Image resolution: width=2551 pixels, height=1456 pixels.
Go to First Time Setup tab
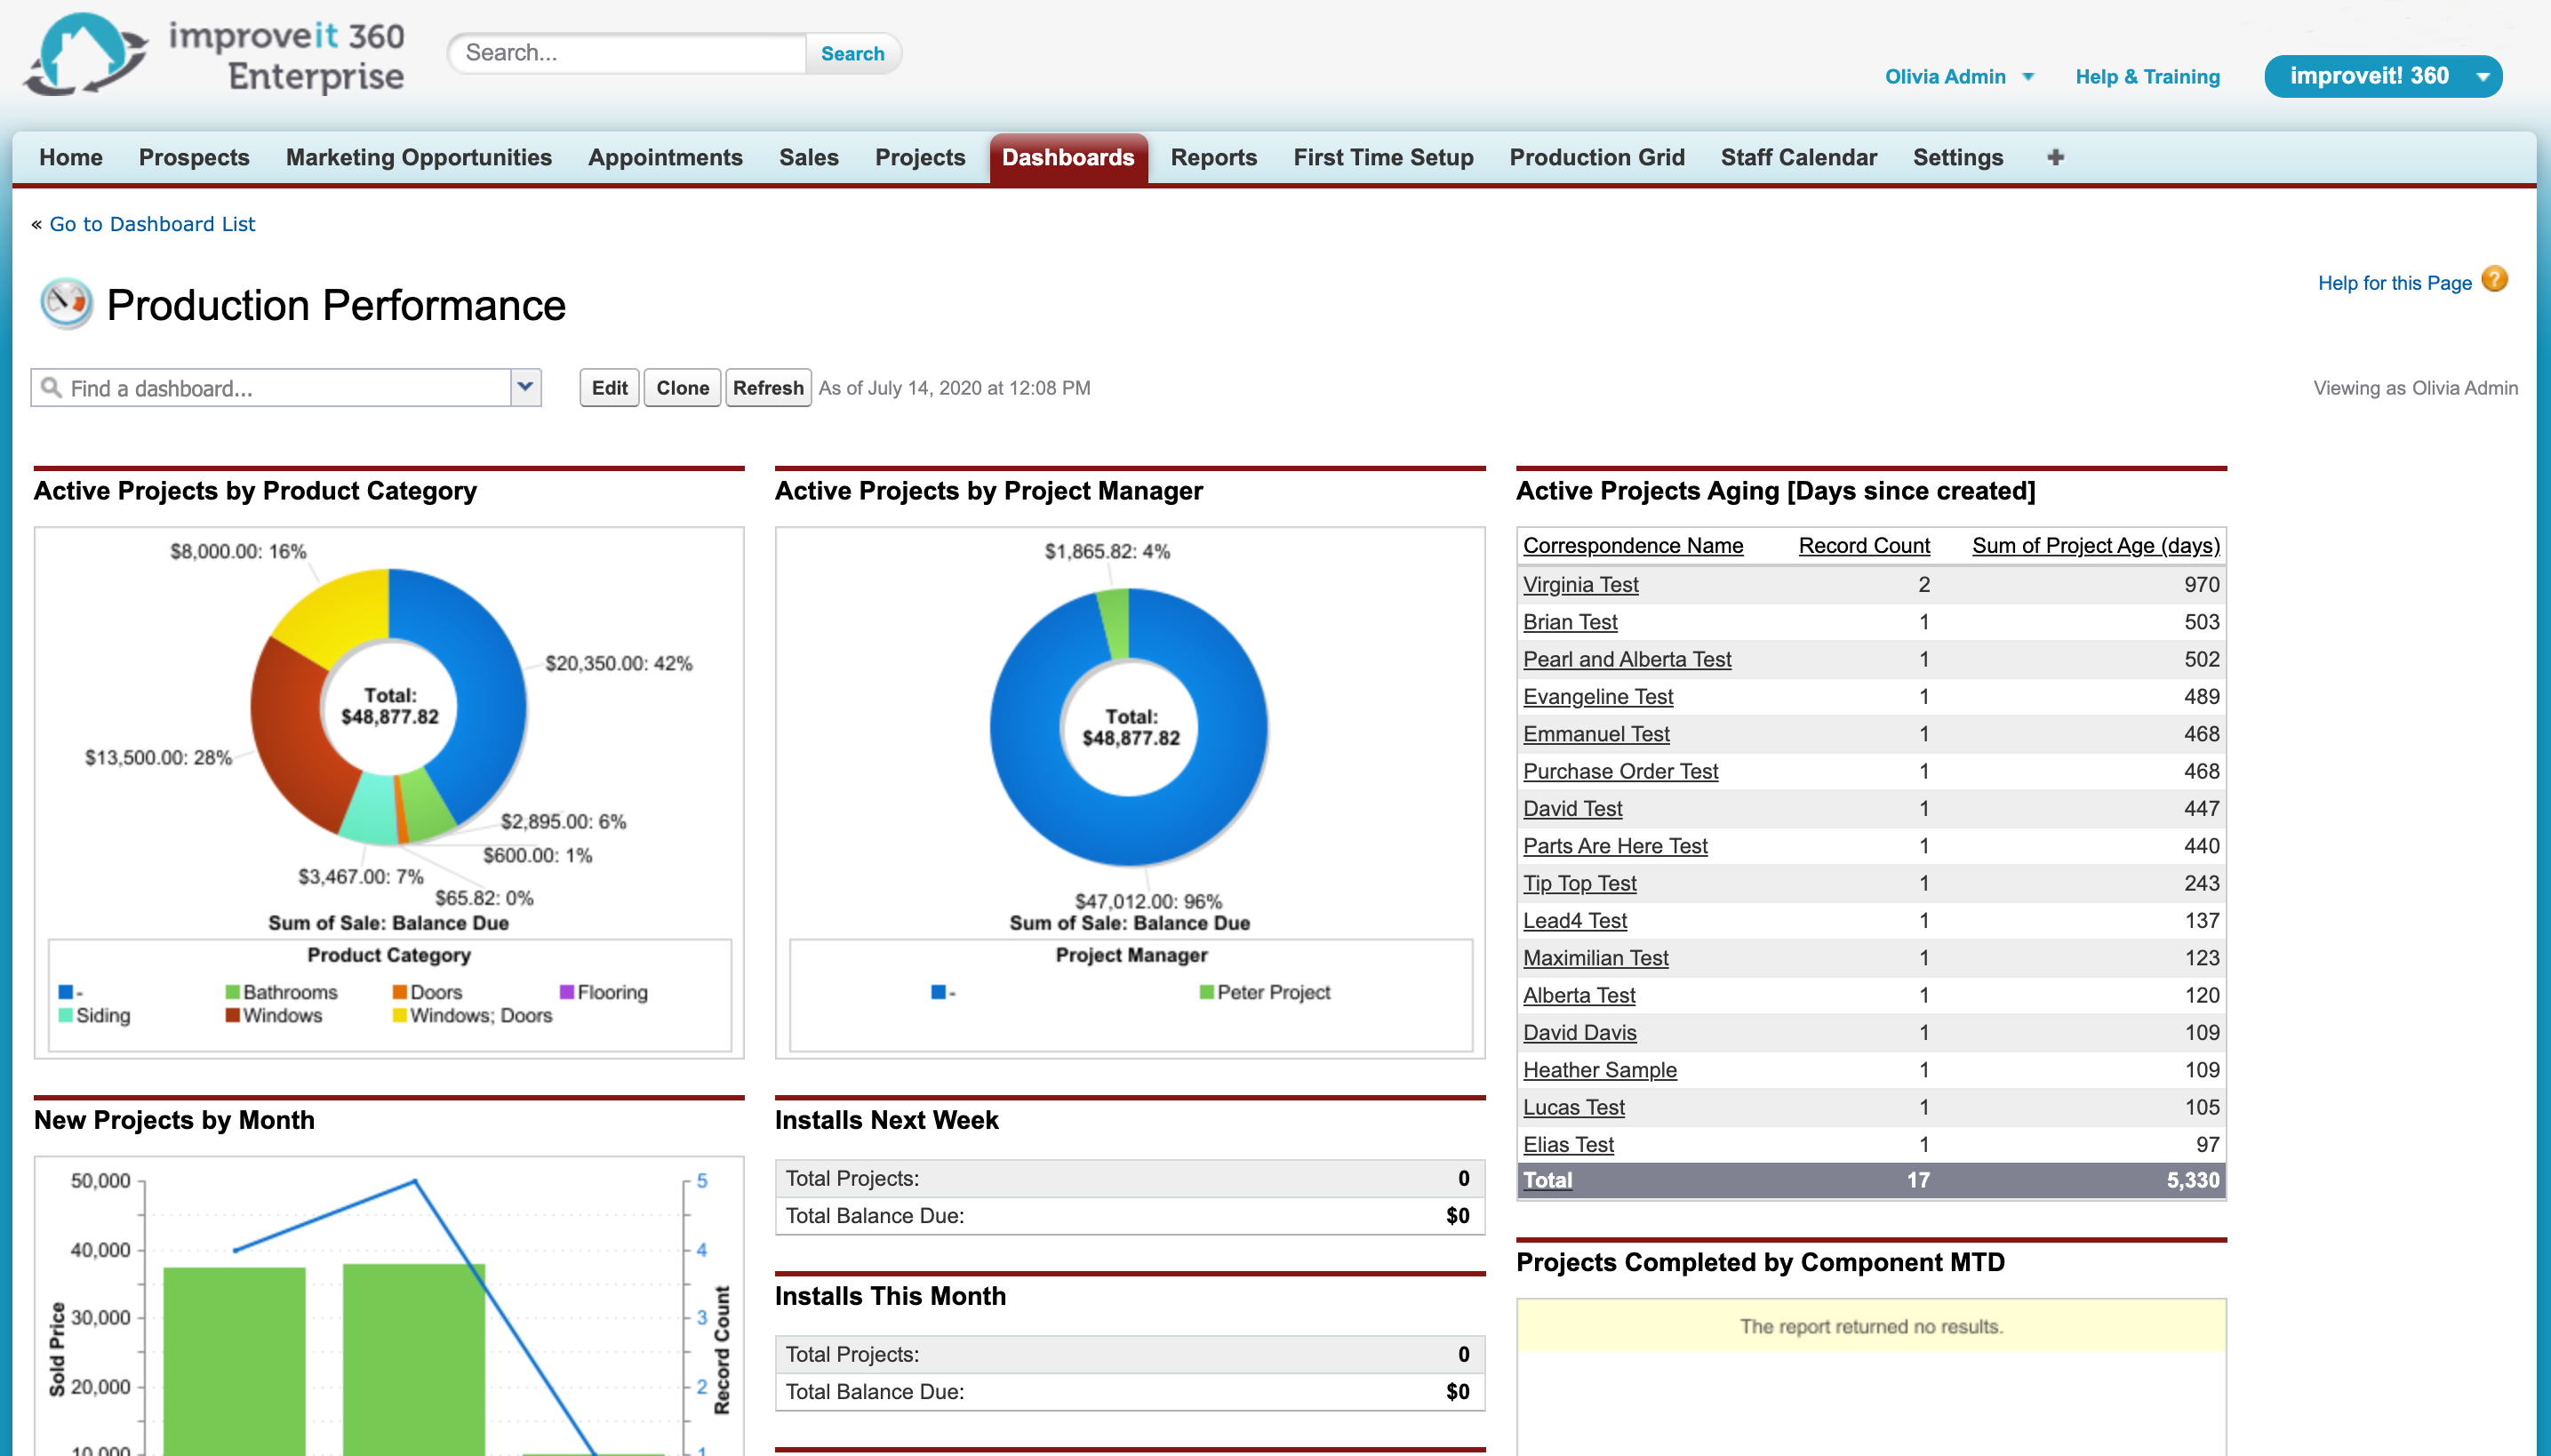point(1383,157)
